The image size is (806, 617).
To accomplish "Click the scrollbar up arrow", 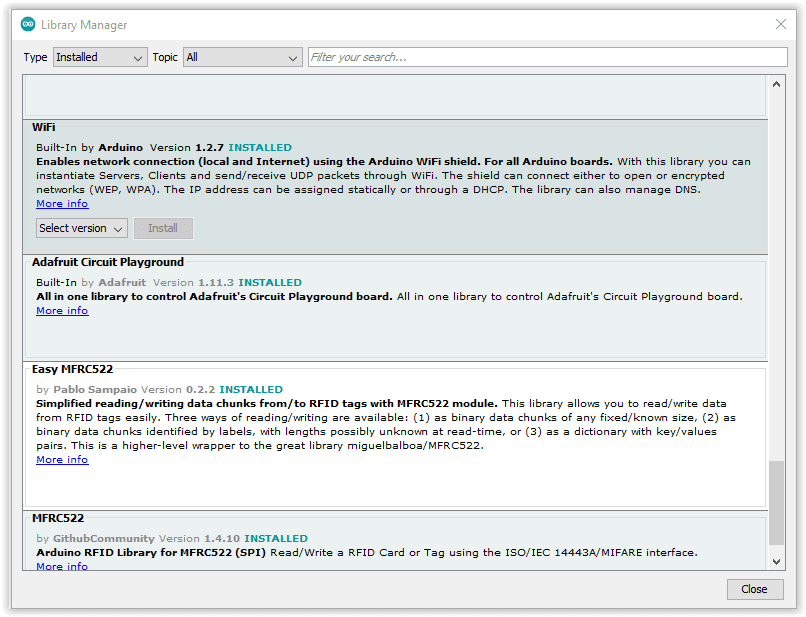I will tap(776, 84).
